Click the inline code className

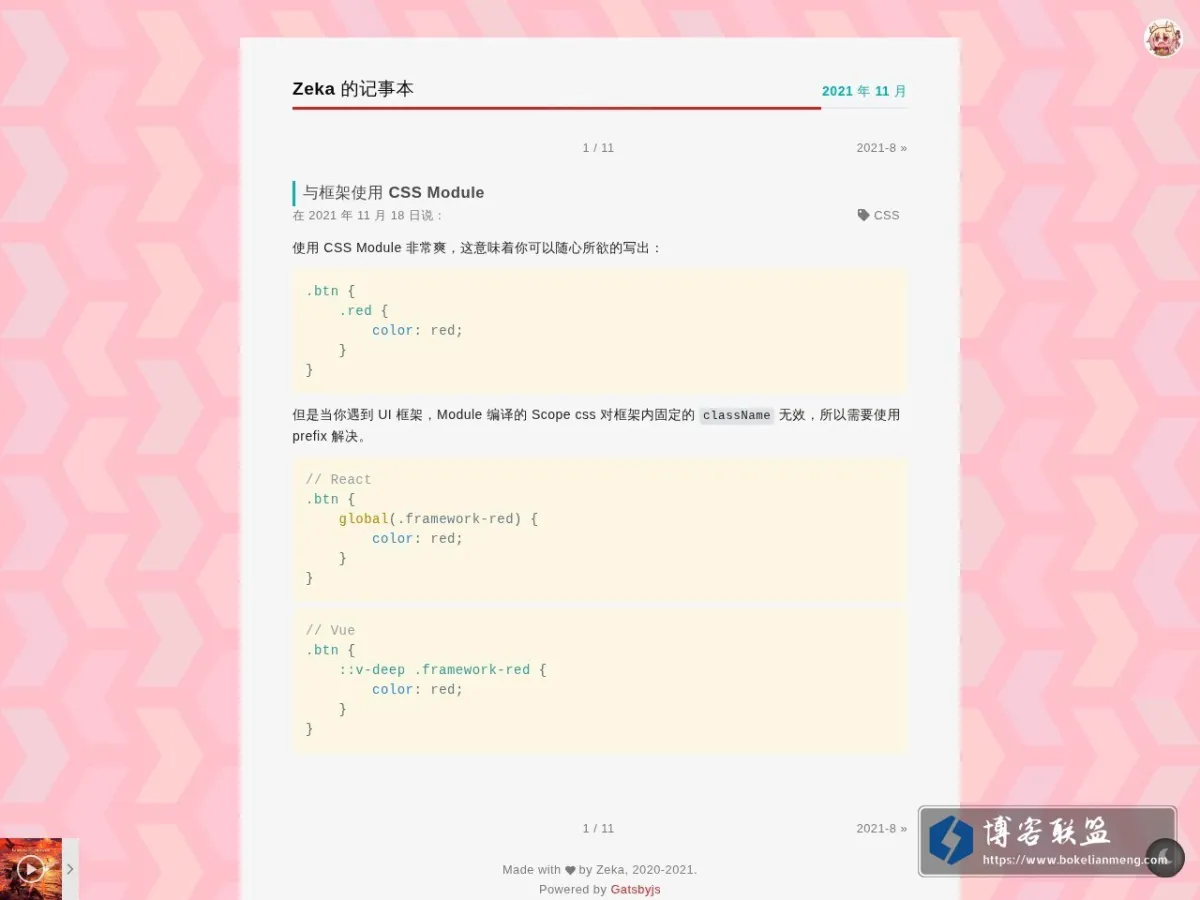(737, 415)
